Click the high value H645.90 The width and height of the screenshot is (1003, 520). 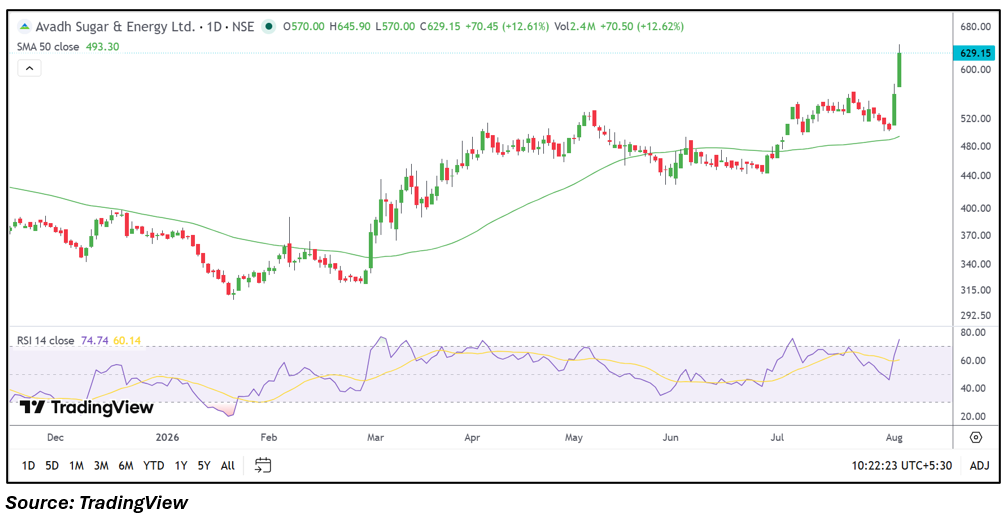(x=350, y=27)
